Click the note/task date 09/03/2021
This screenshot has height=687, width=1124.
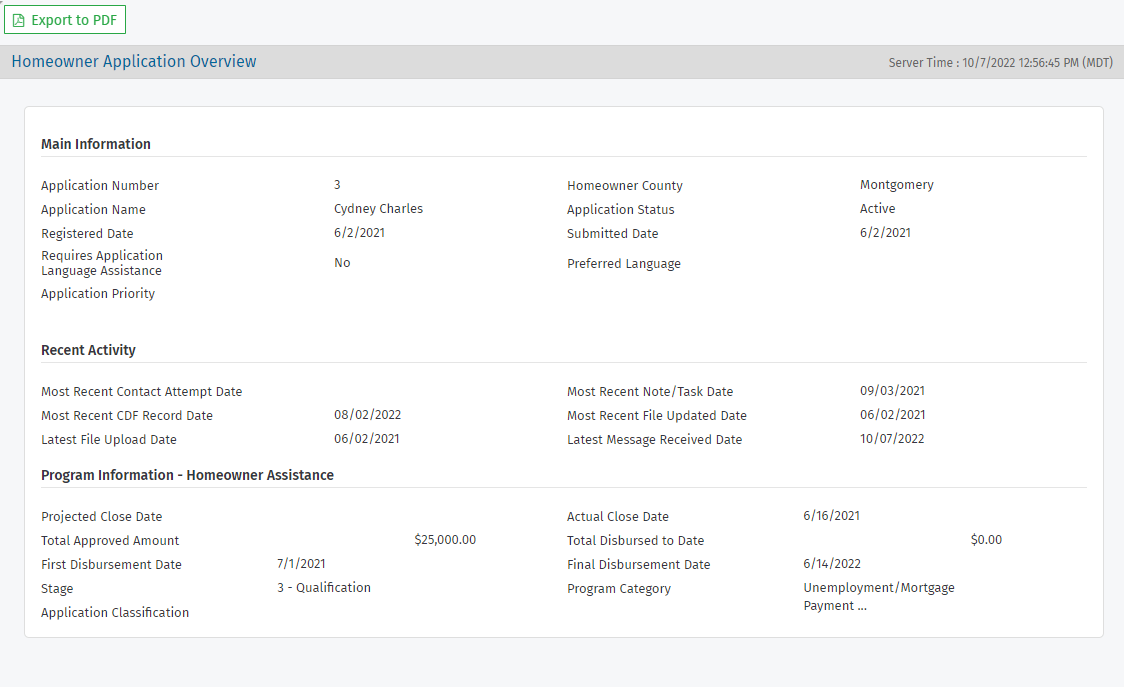892,391
